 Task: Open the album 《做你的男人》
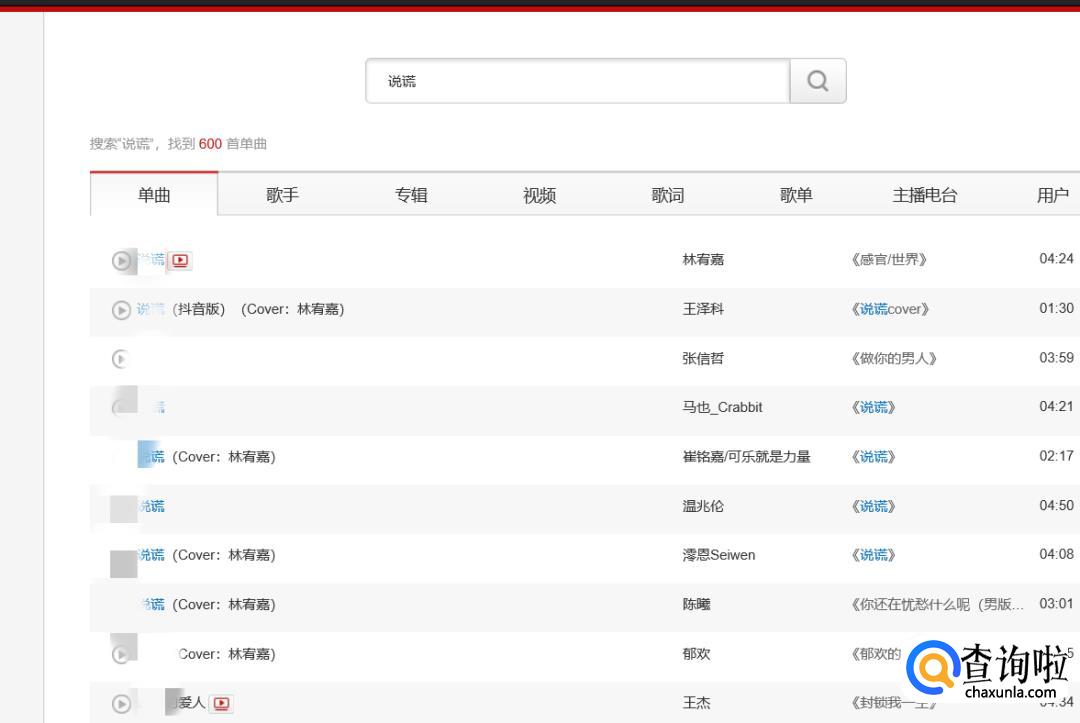(893, 358)
